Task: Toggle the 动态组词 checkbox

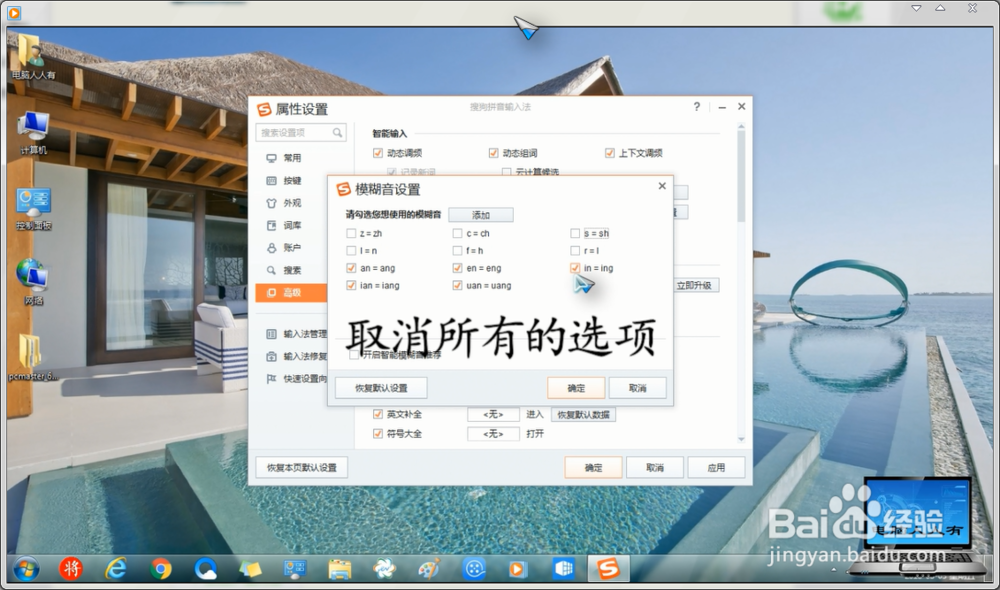Action: [494, 153]
